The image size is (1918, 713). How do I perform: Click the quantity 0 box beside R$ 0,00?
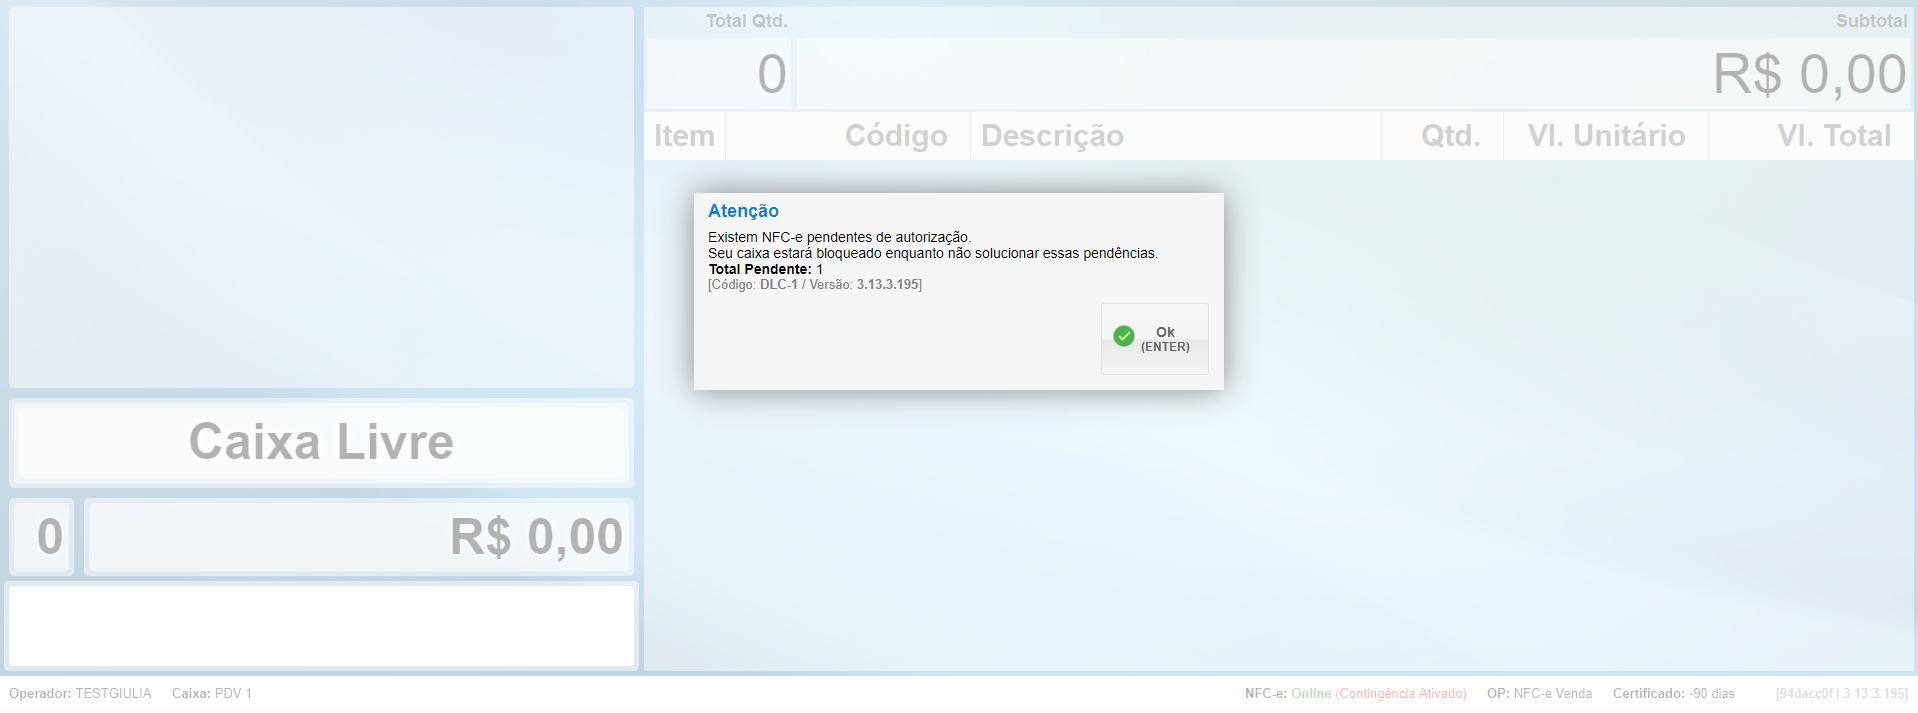(42, 537)
